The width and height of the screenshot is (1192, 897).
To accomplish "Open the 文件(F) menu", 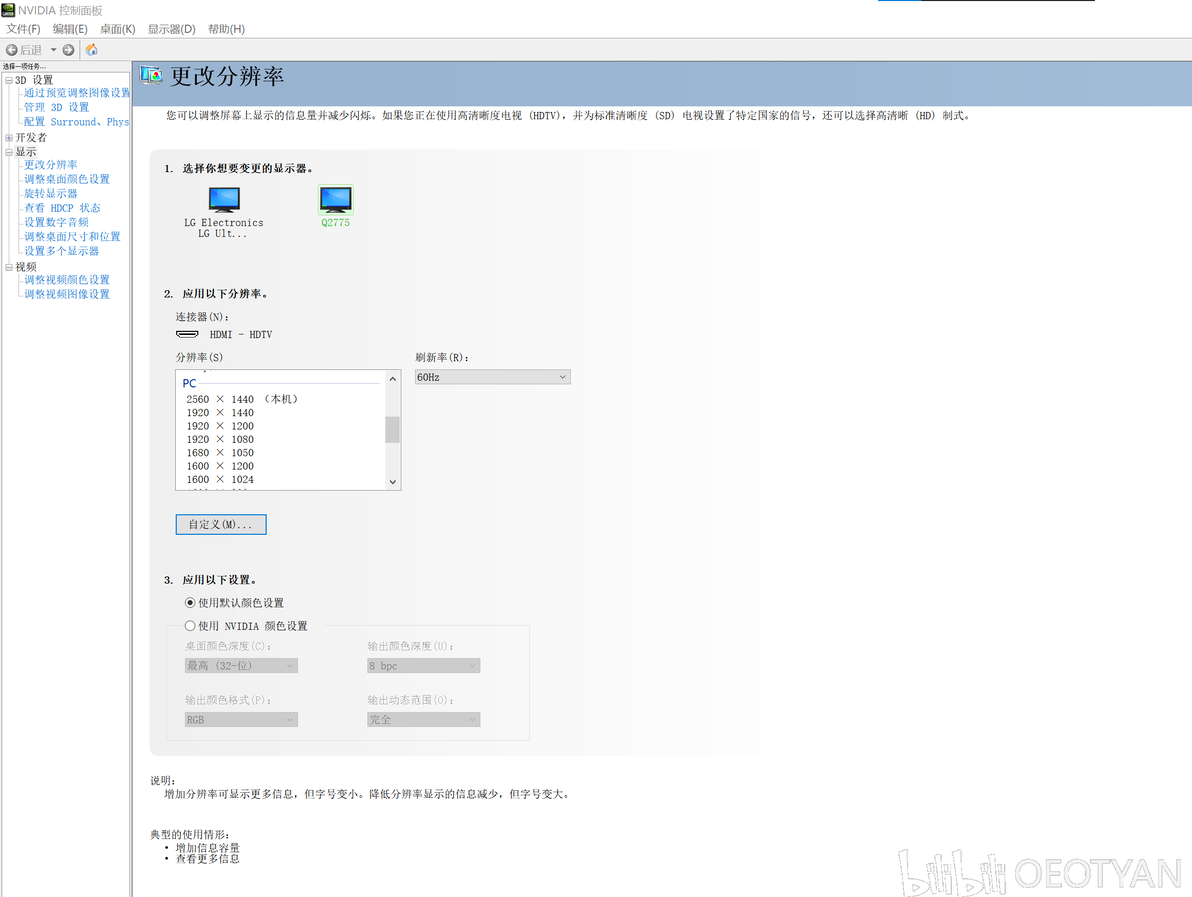I will click(x=24, y=29).
